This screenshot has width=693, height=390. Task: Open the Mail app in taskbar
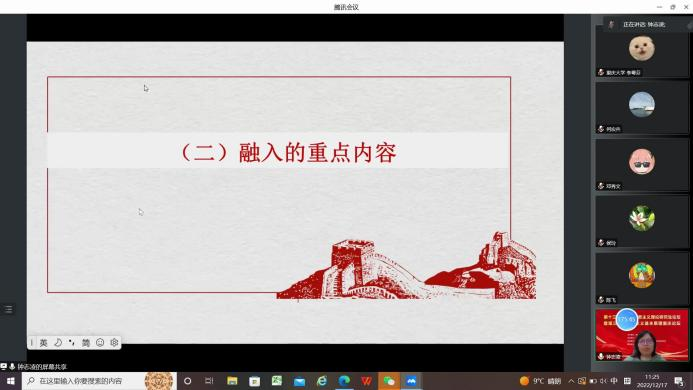tap(299, 381)
